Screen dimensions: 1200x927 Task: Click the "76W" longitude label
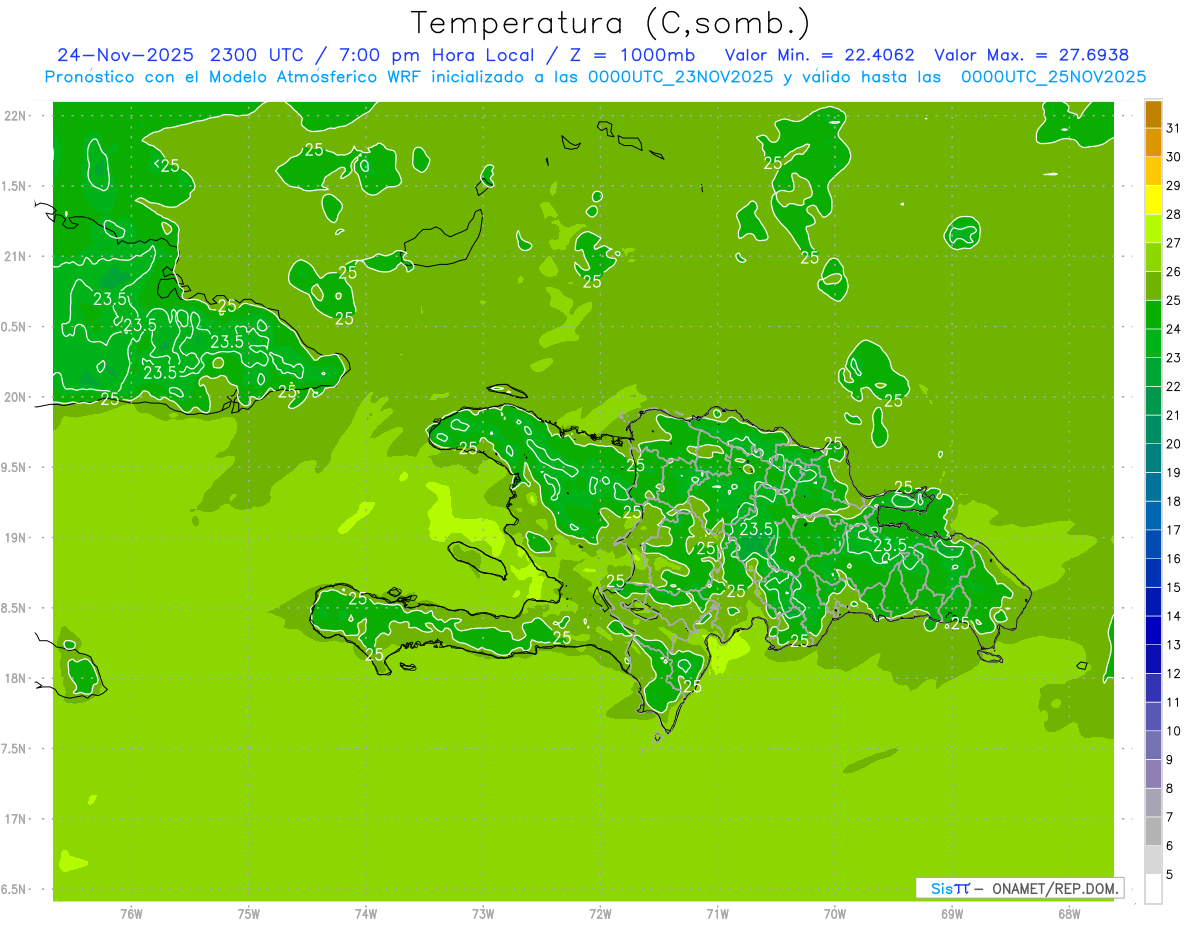click(131, 914)
